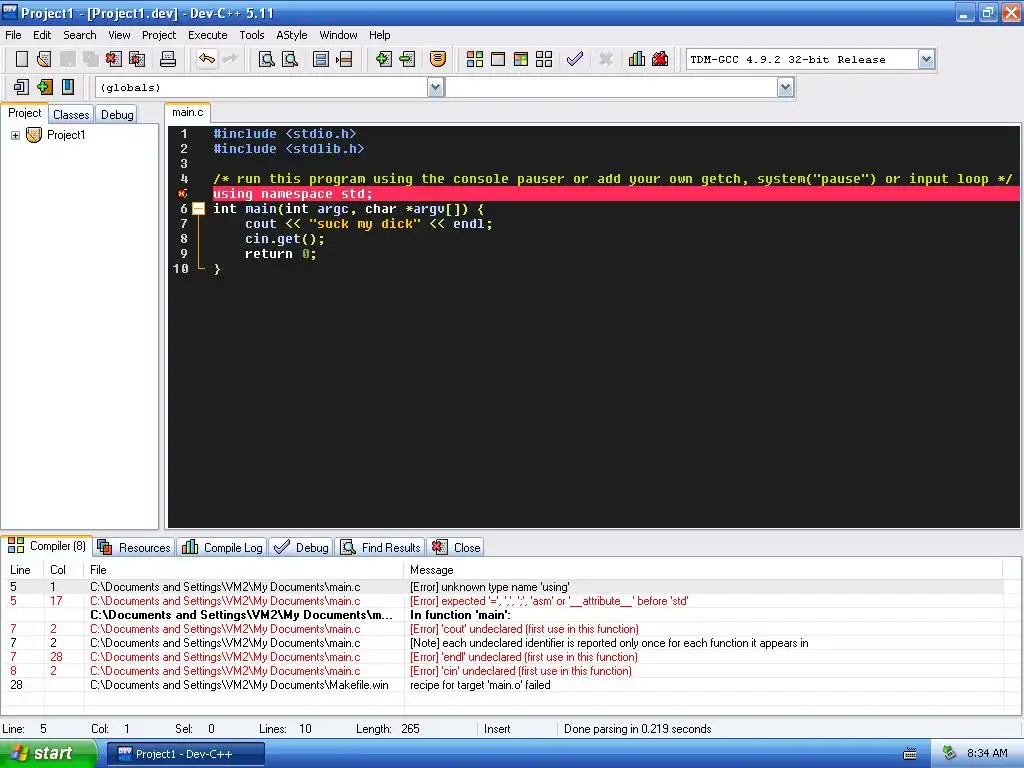Click the Replace magnifier toolbar icon

coord(290,59)
